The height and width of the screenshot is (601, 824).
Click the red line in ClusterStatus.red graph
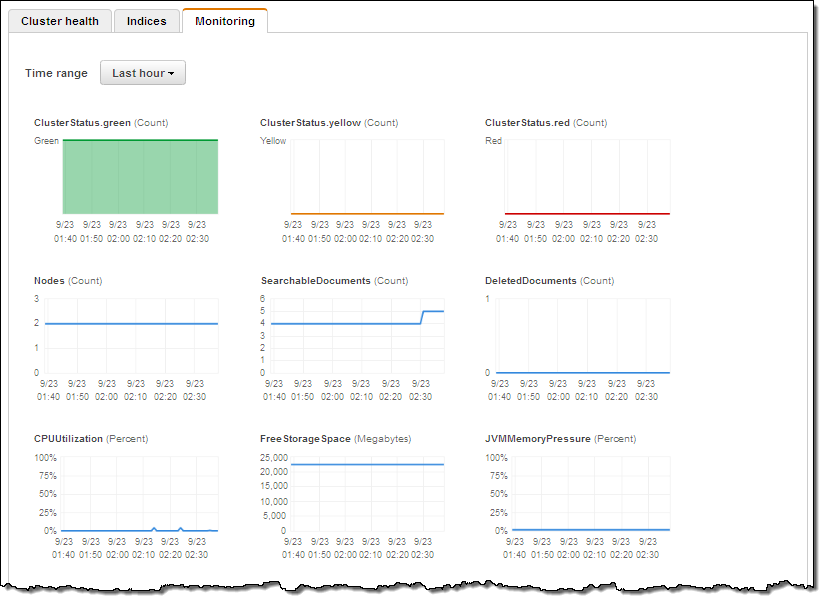point(587,213)
